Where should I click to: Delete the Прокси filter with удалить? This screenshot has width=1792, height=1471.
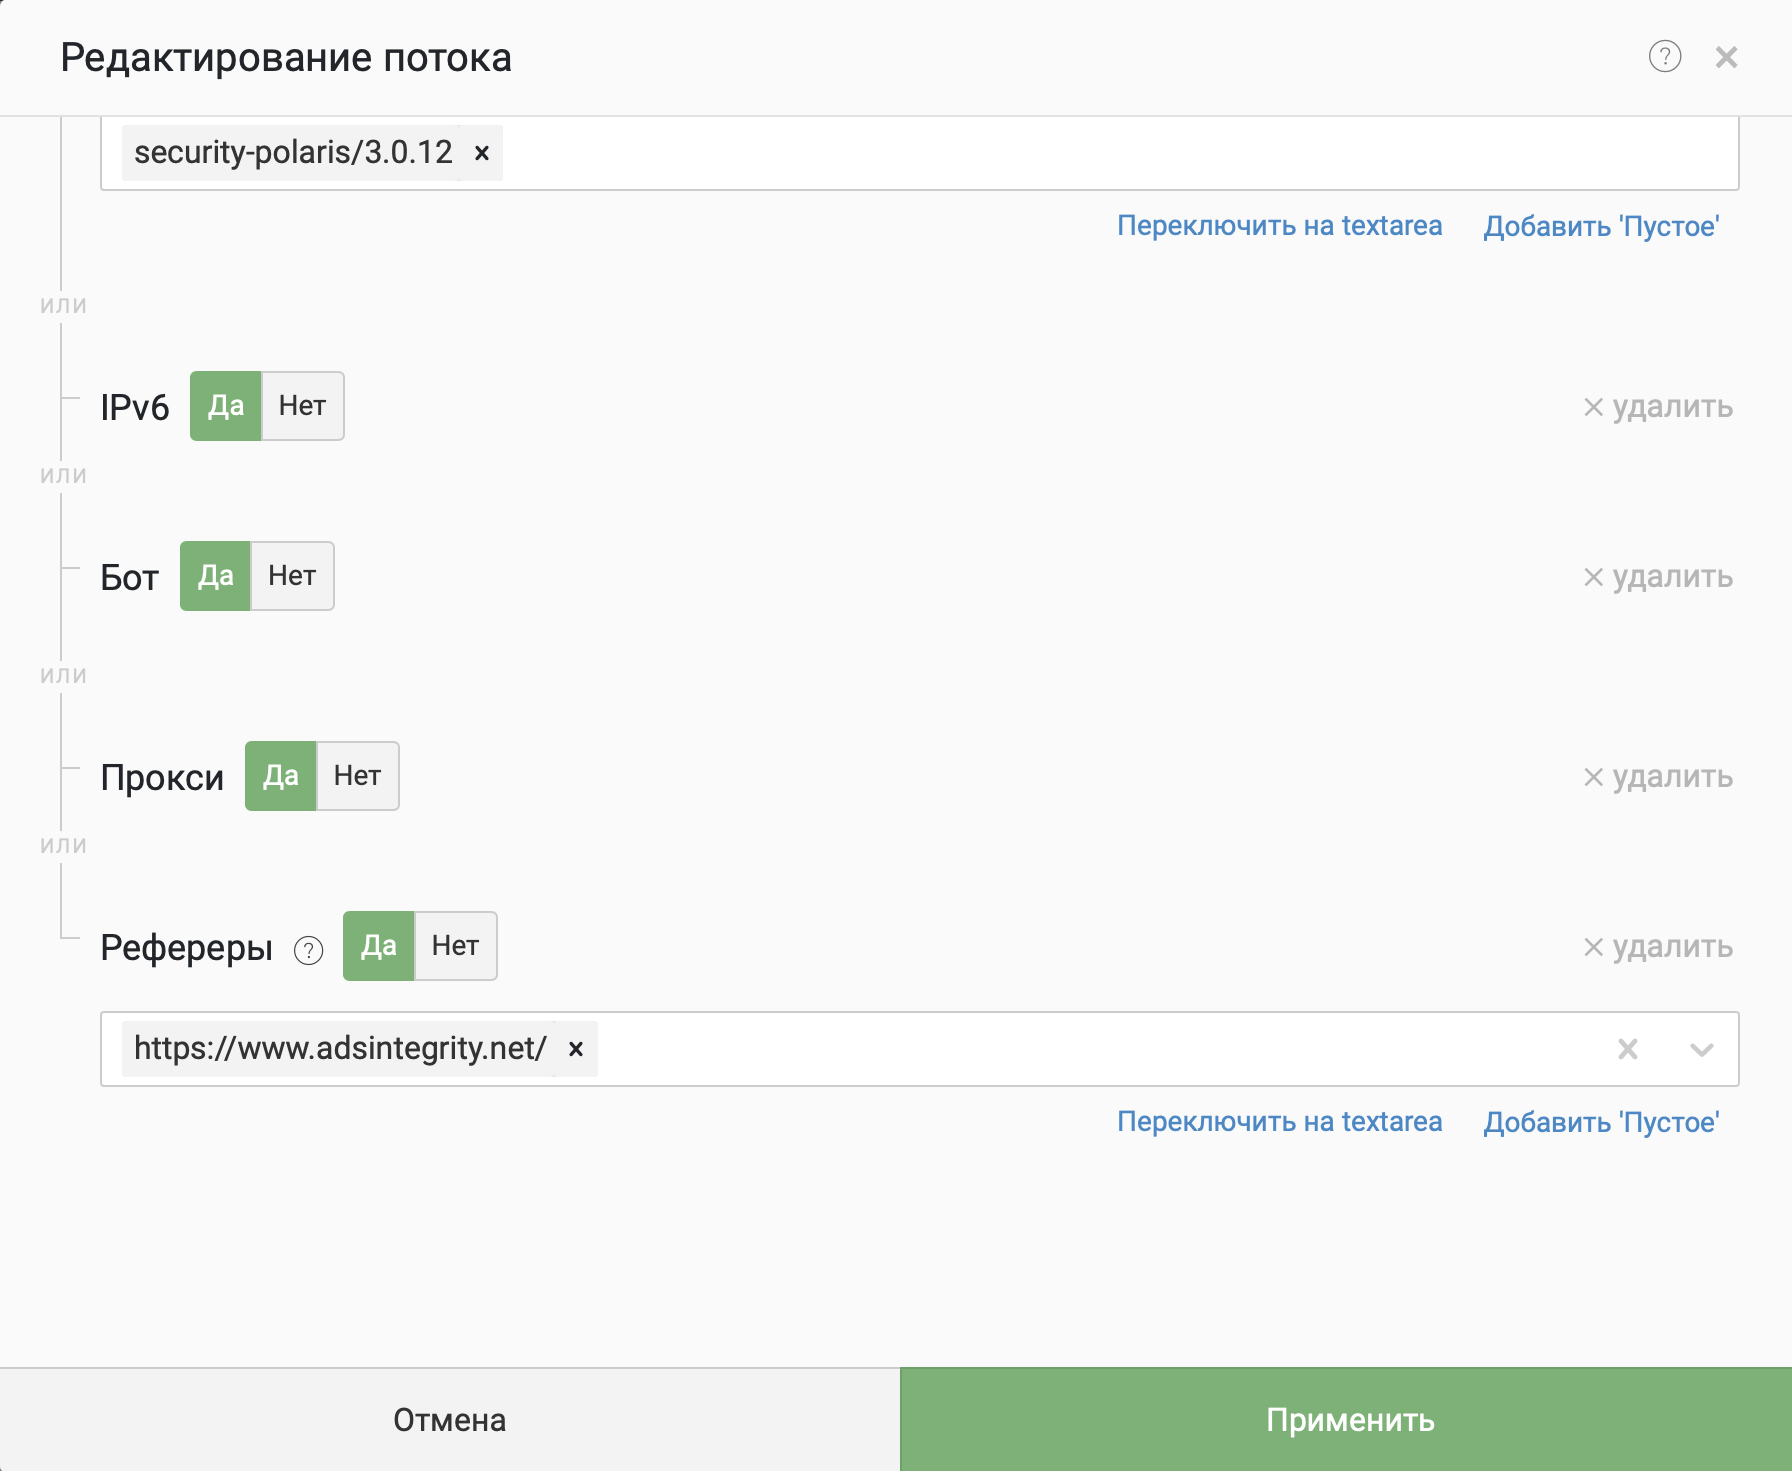(x=1657, y=777)
